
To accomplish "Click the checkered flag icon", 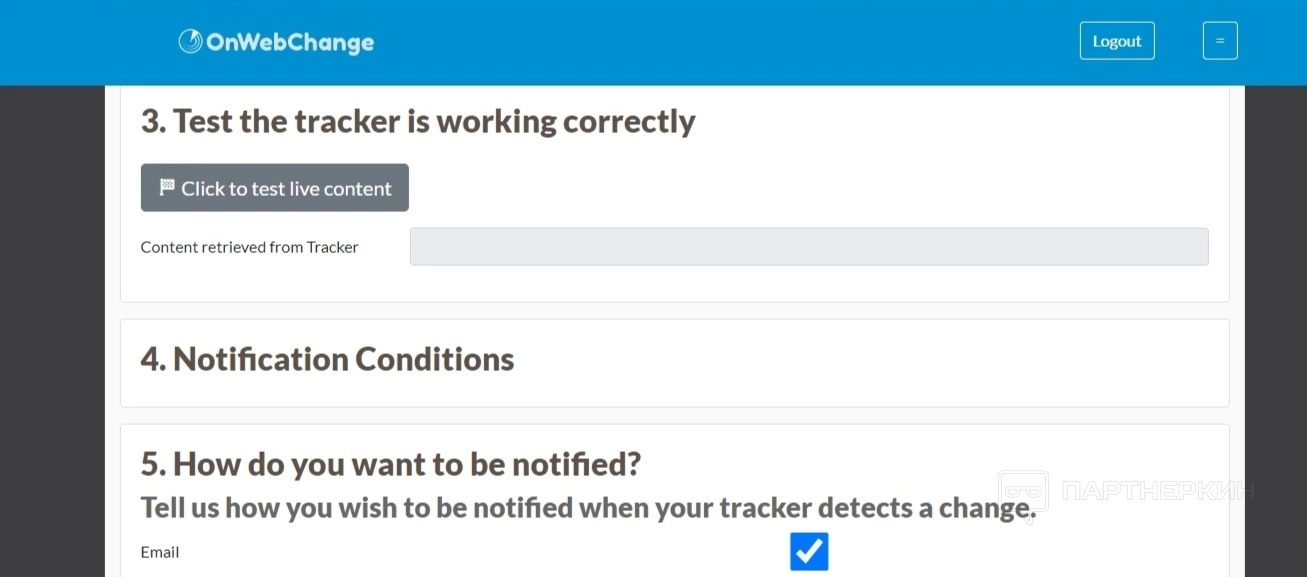I will (167, 188).
